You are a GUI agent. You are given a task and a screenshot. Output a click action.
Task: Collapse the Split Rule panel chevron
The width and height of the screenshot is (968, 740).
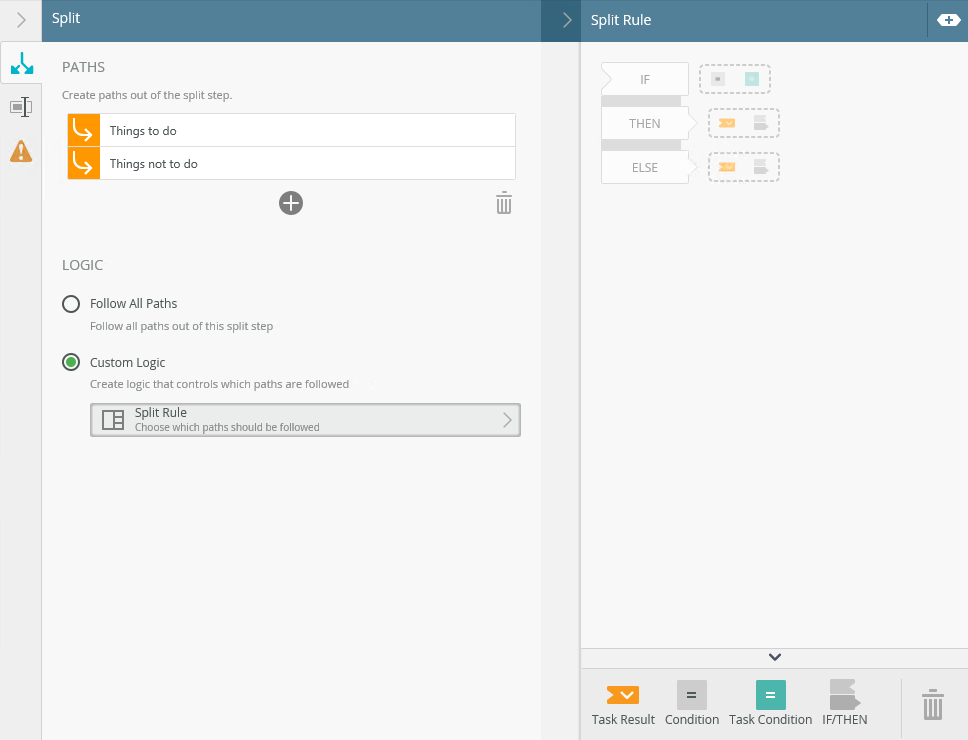pos(567,20)
